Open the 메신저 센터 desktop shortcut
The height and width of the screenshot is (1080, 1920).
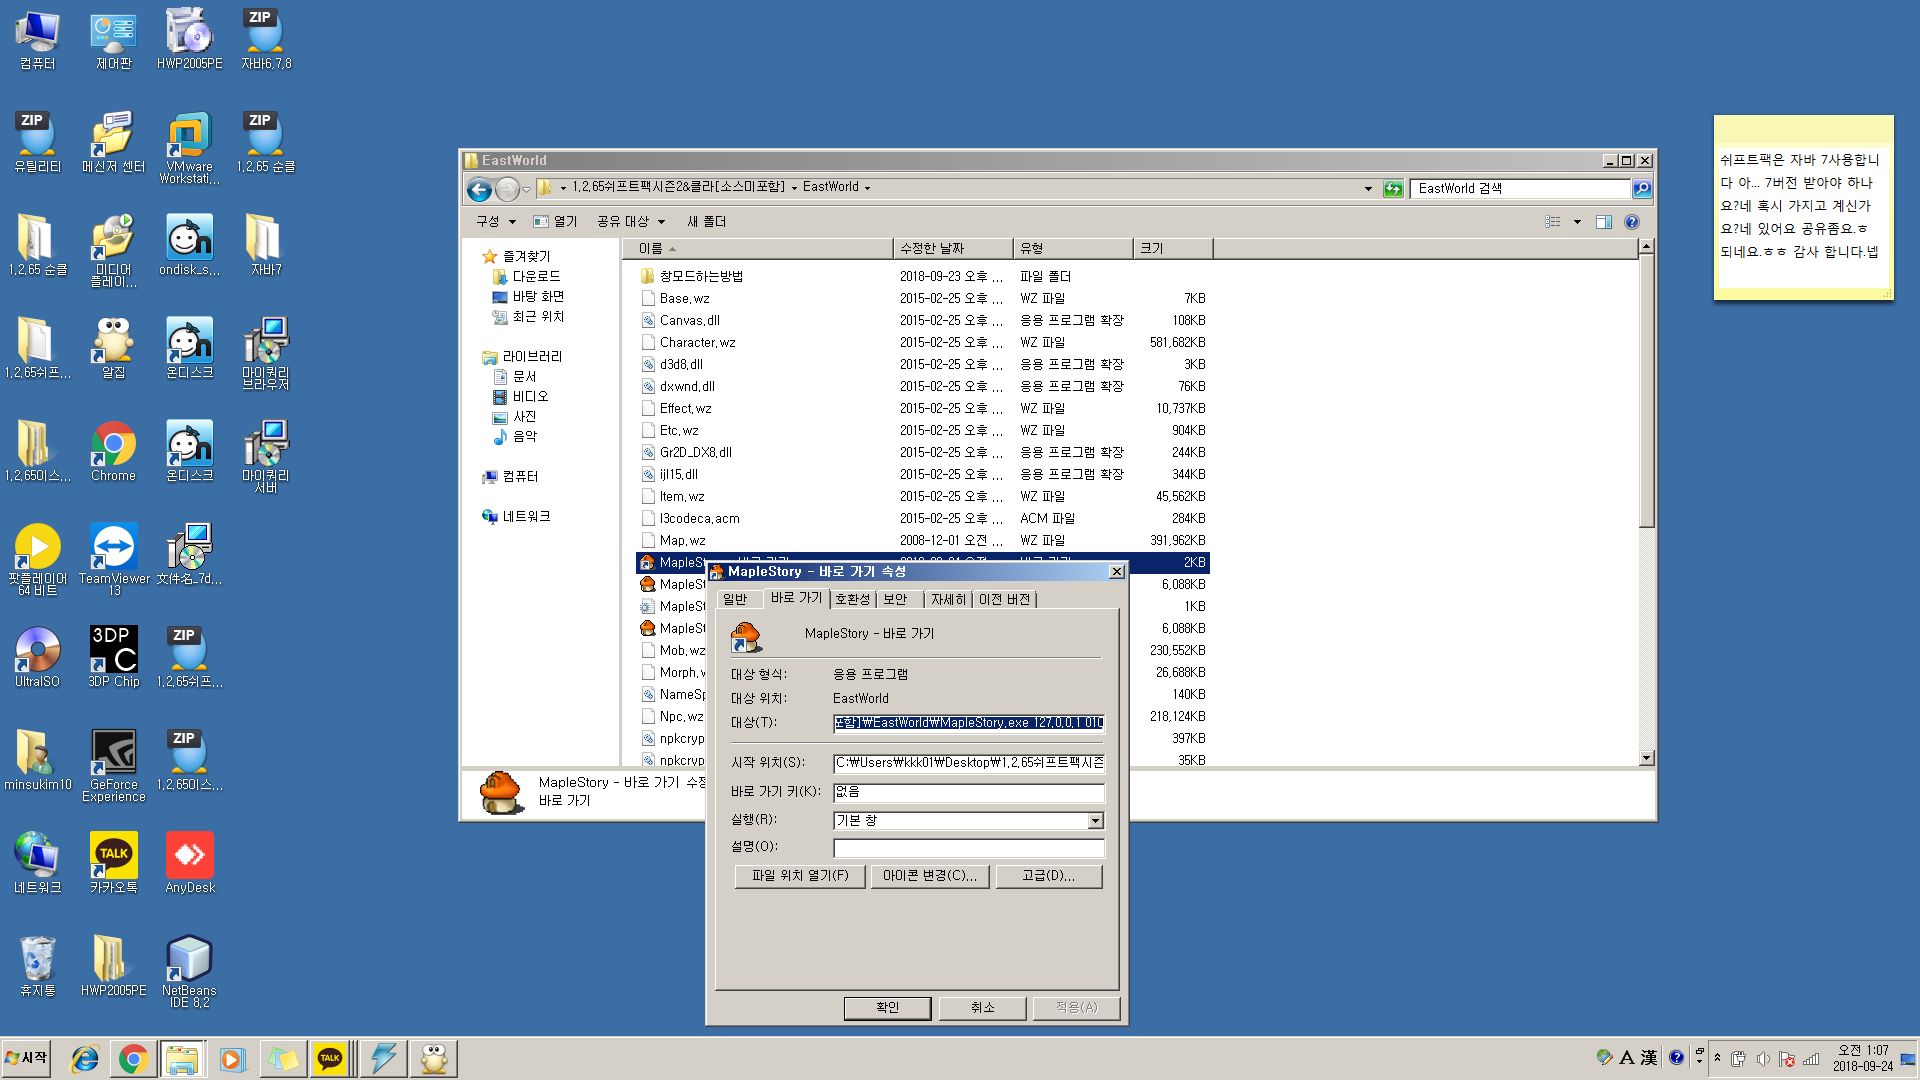pyautogui.click(x=113, y=143)
